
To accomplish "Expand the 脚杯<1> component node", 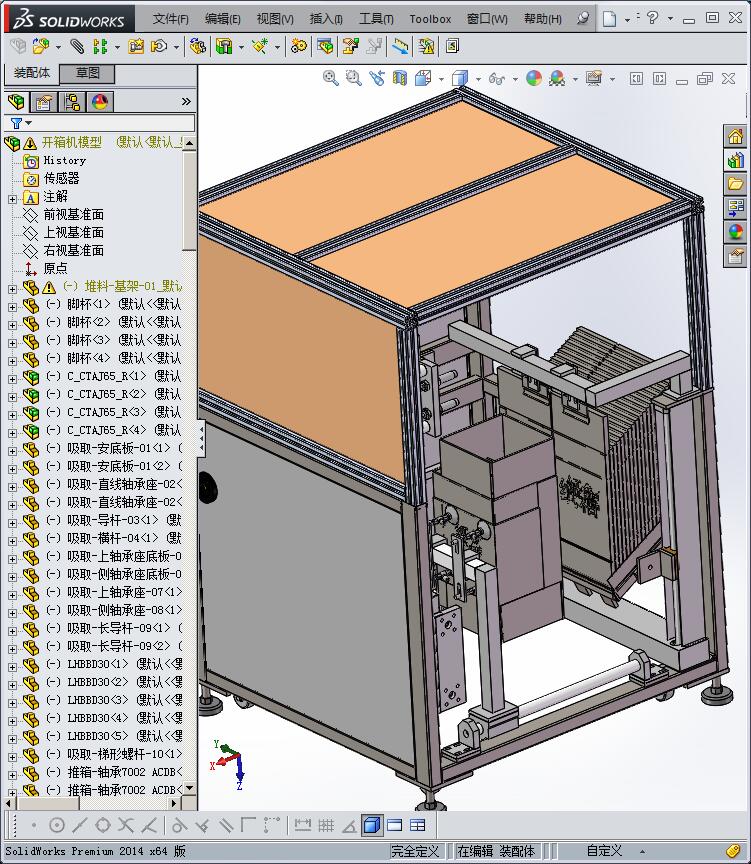I will pyautogui.click(x=13, y=307).
